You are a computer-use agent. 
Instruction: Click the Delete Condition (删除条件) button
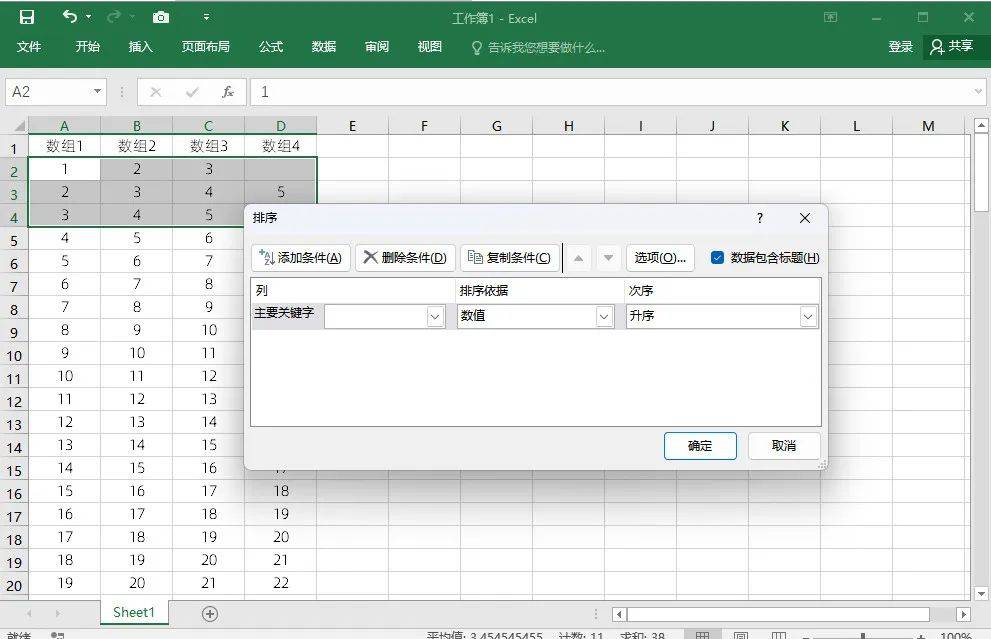pyautogui.click(x=404, y=256)
